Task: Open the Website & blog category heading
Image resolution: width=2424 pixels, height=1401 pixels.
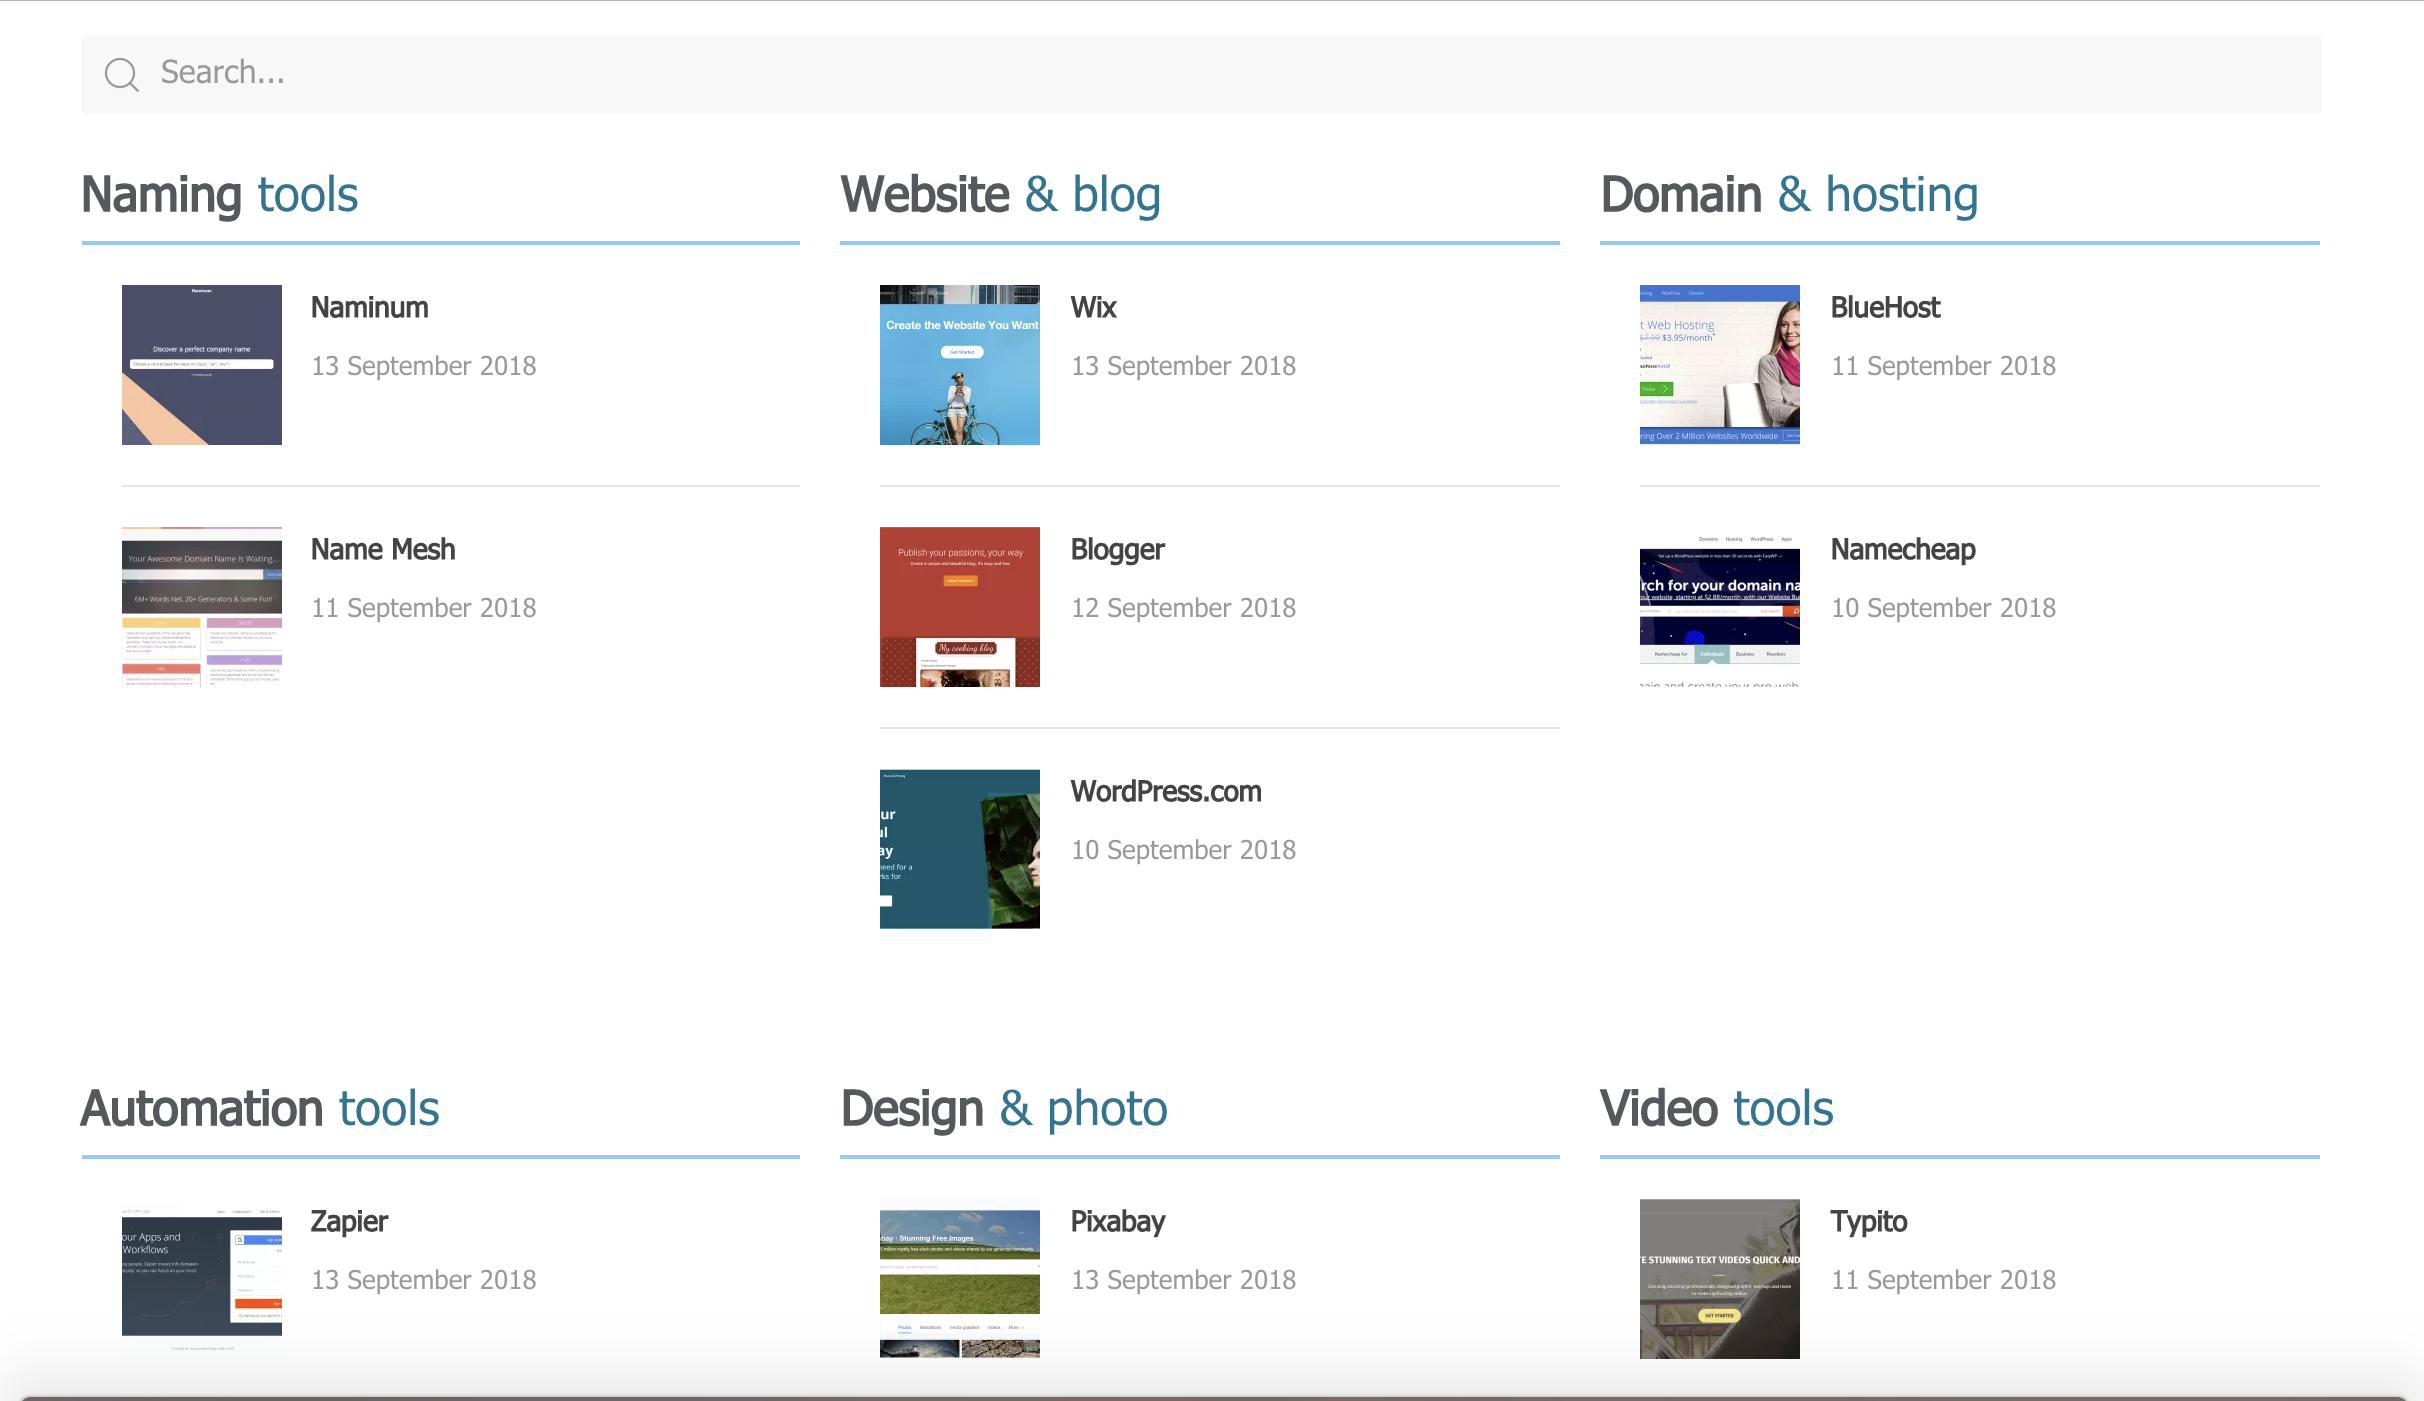Action: click(1000, 194)
